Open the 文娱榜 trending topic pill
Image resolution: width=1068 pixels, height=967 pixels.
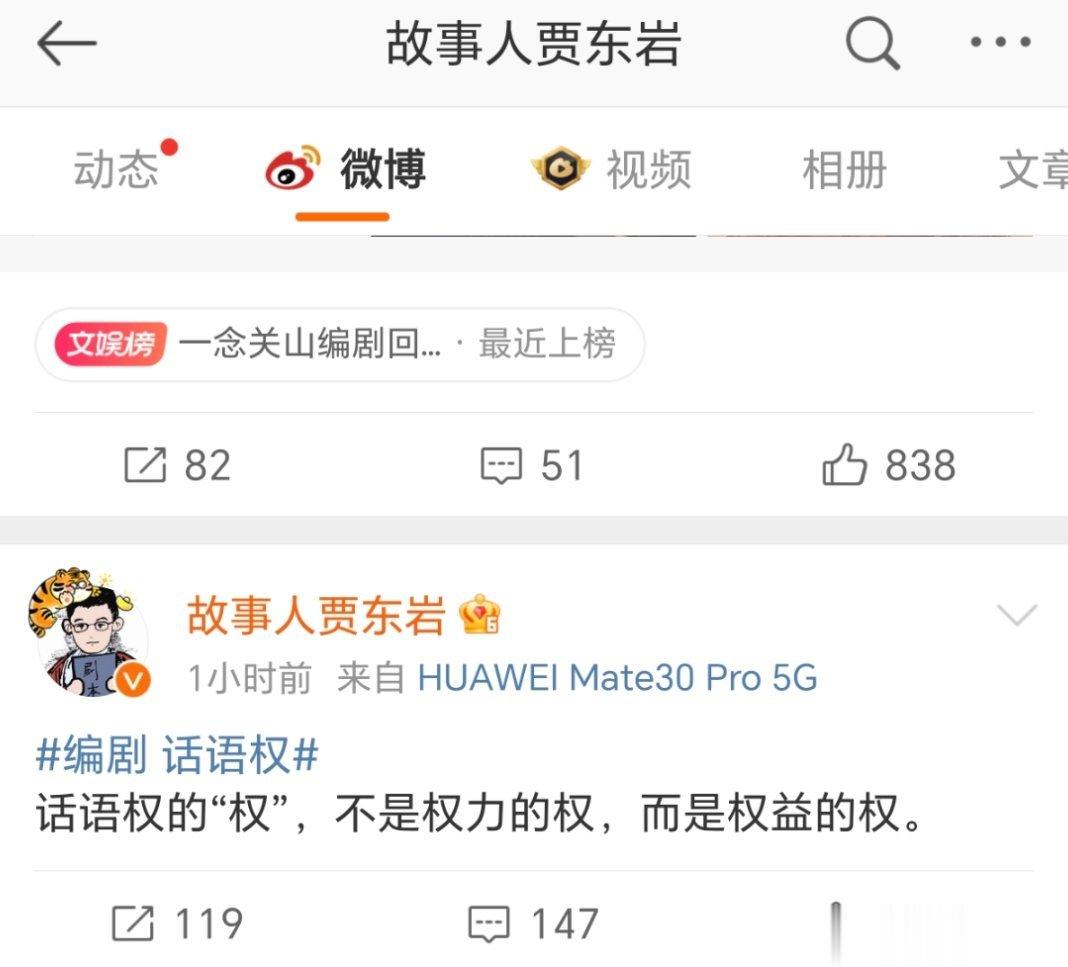(340, 344)
